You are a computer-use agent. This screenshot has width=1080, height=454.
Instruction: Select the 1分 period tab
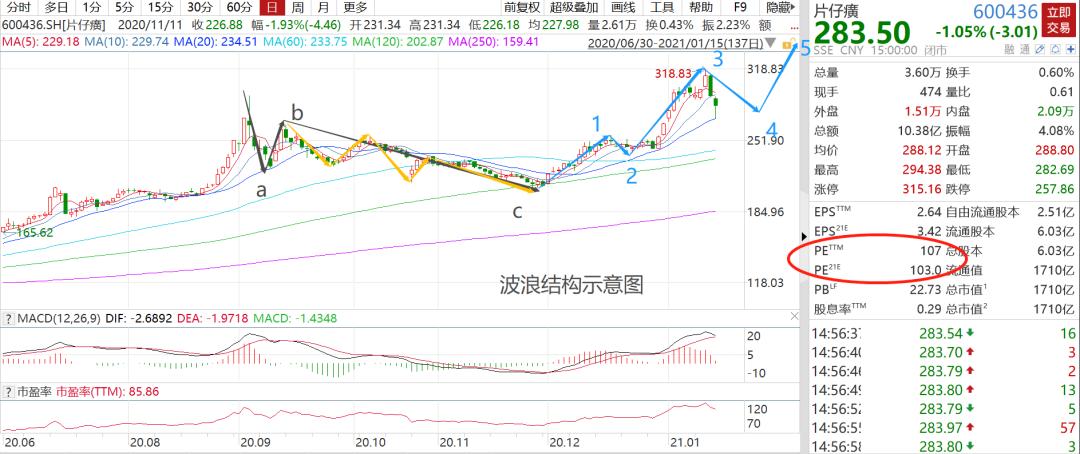91,8
